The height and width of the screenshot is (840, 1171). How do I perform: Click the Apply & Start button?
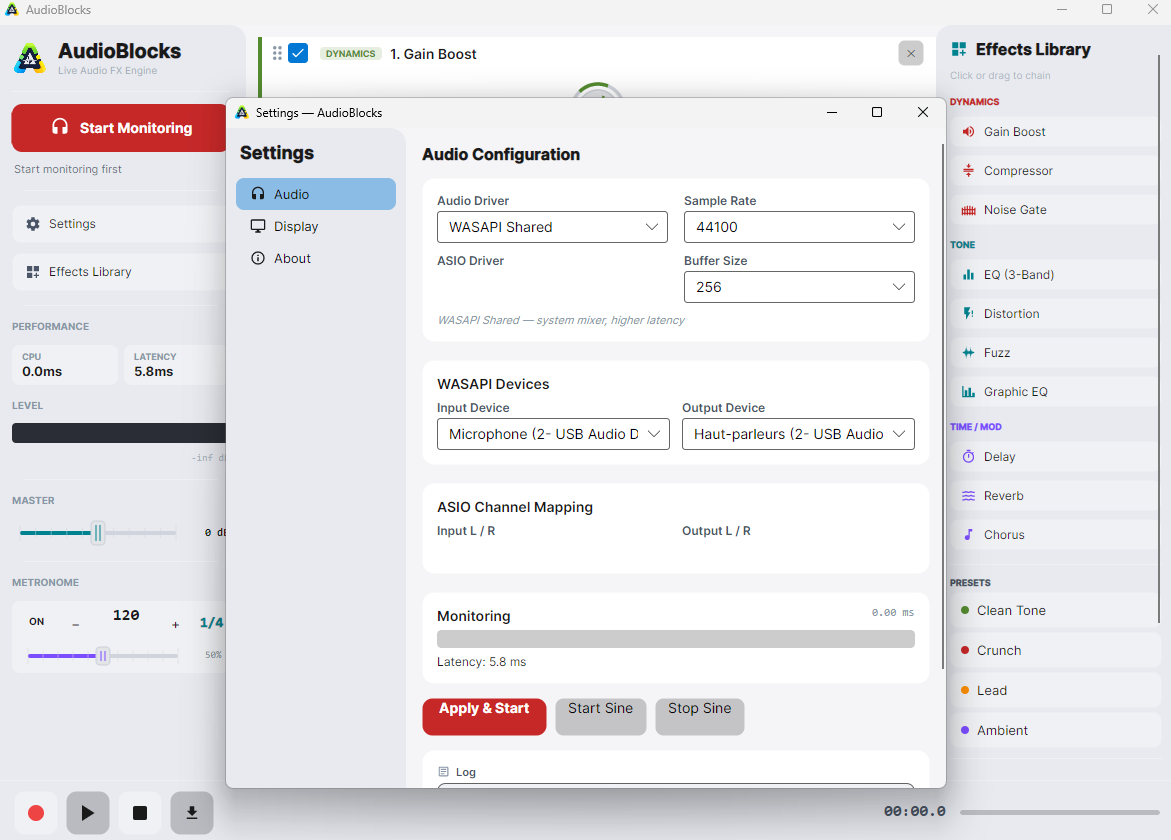484,716
